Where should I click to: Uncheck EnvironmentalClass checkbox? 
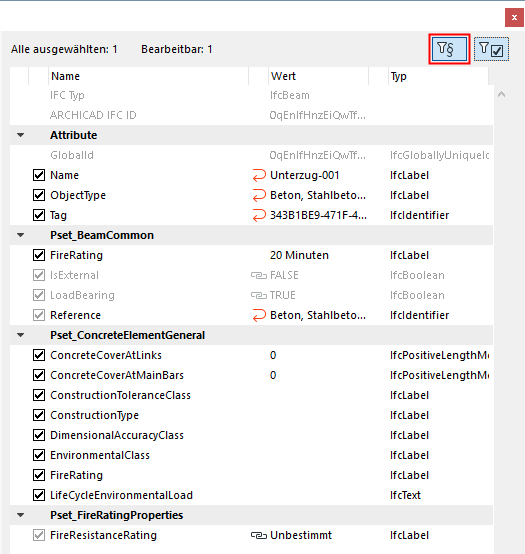[39, 455]
